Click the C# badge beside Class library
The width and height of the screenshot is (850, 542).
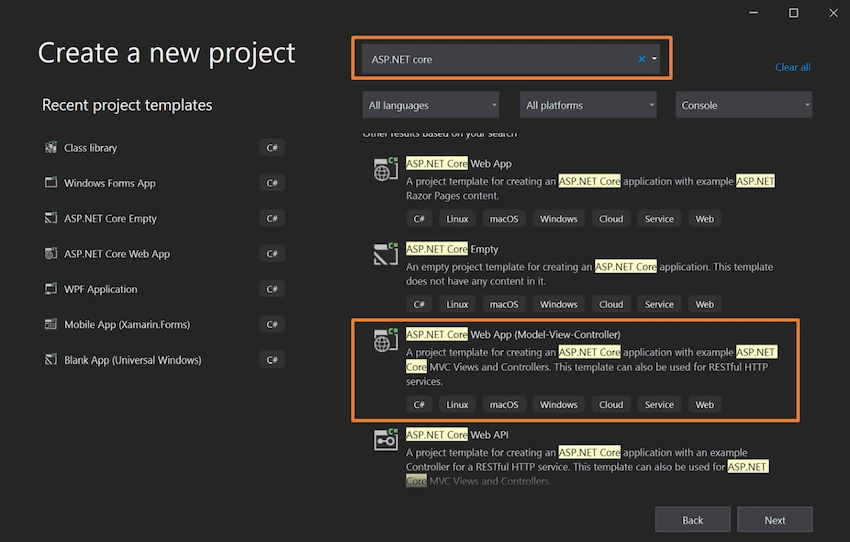click(x=272, y=147)
